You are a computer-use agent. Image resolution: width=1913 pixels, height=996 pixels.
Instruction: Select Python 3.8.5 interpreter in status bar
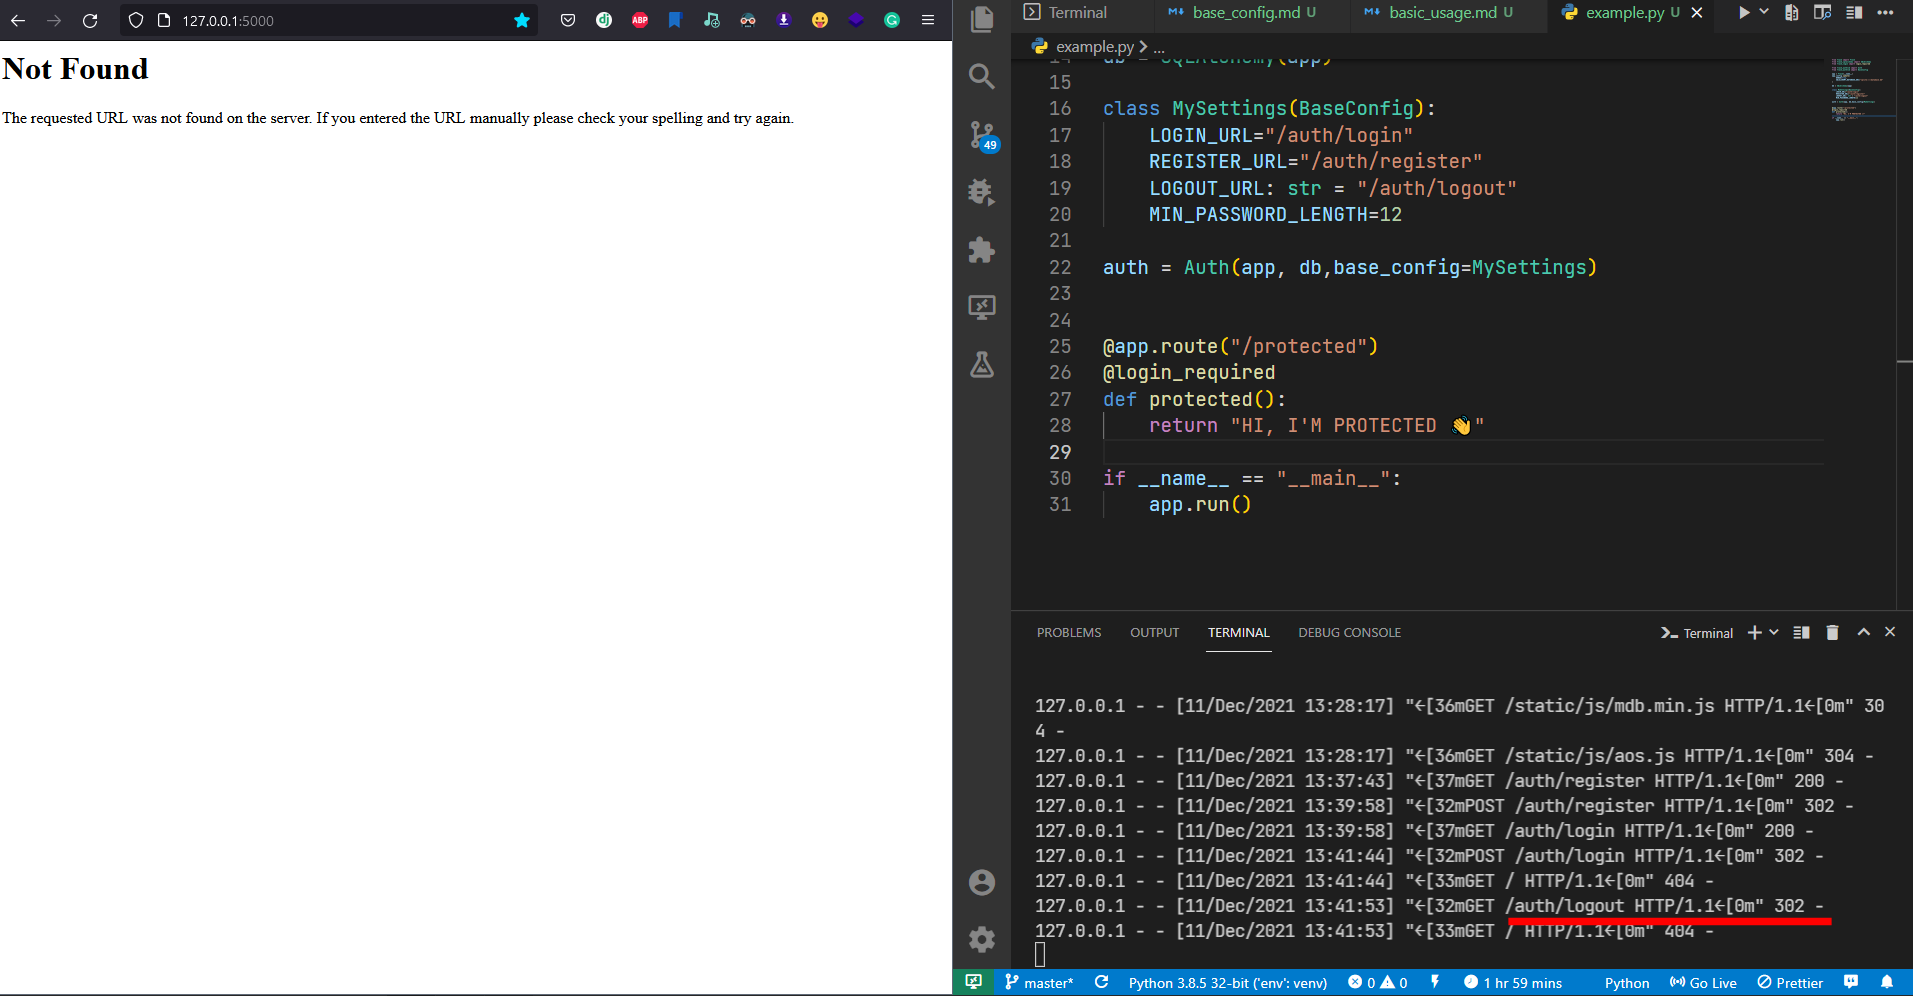1228,983
